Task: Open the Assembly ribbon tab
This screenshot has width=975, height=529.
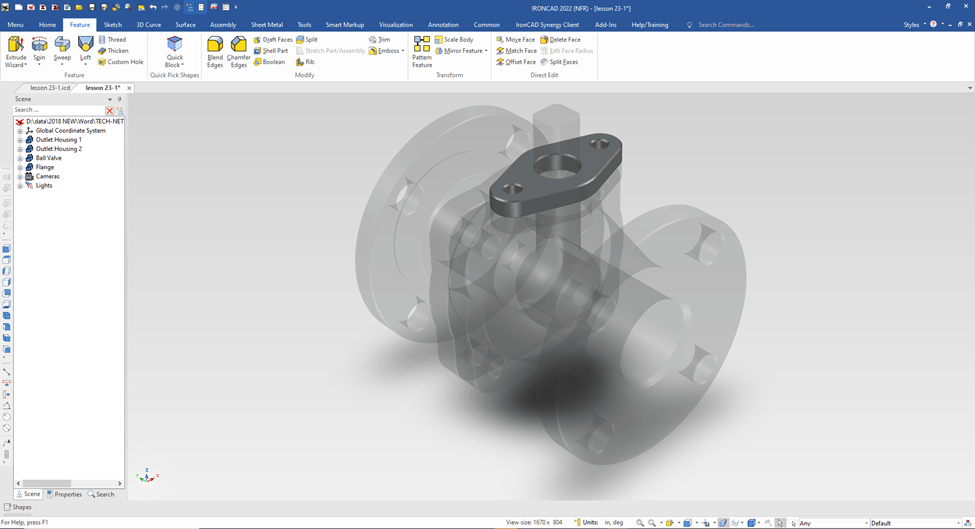Action: tap(223, 25)
